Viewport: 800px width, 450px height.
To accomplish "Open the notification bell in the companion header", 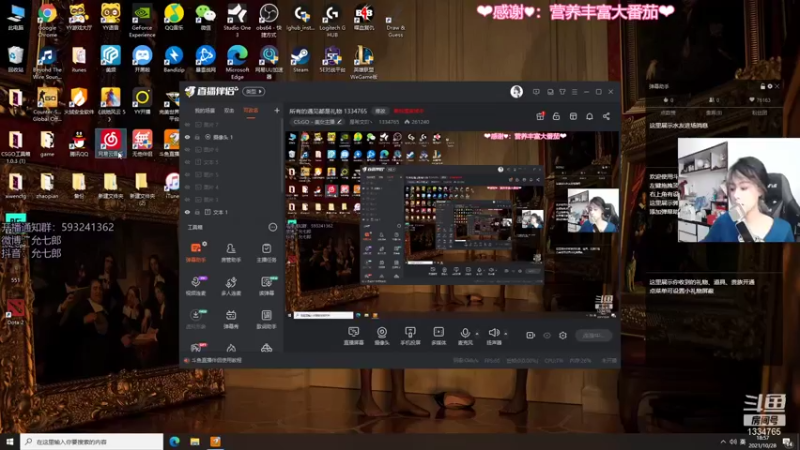I will pos(589,116).
